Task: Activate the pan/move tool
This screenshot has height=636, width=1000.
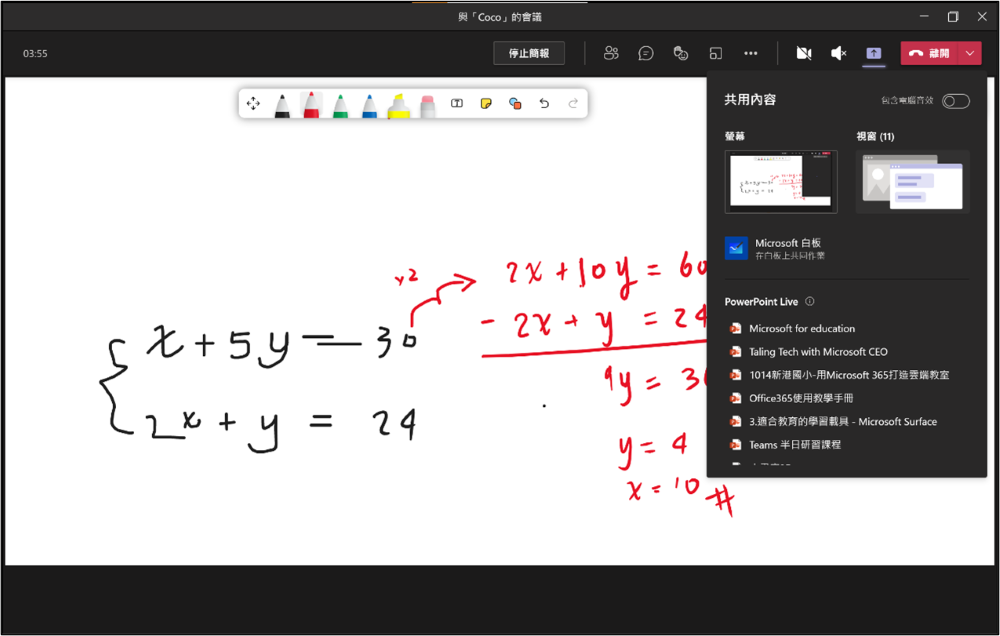Action: (253, 103)
